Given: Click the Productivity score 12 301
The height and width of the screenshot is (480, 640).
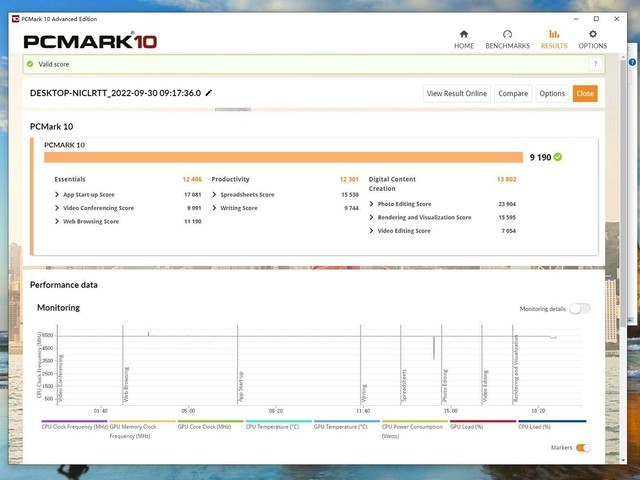Looking at the screenshot, I should tap(349, 179).
